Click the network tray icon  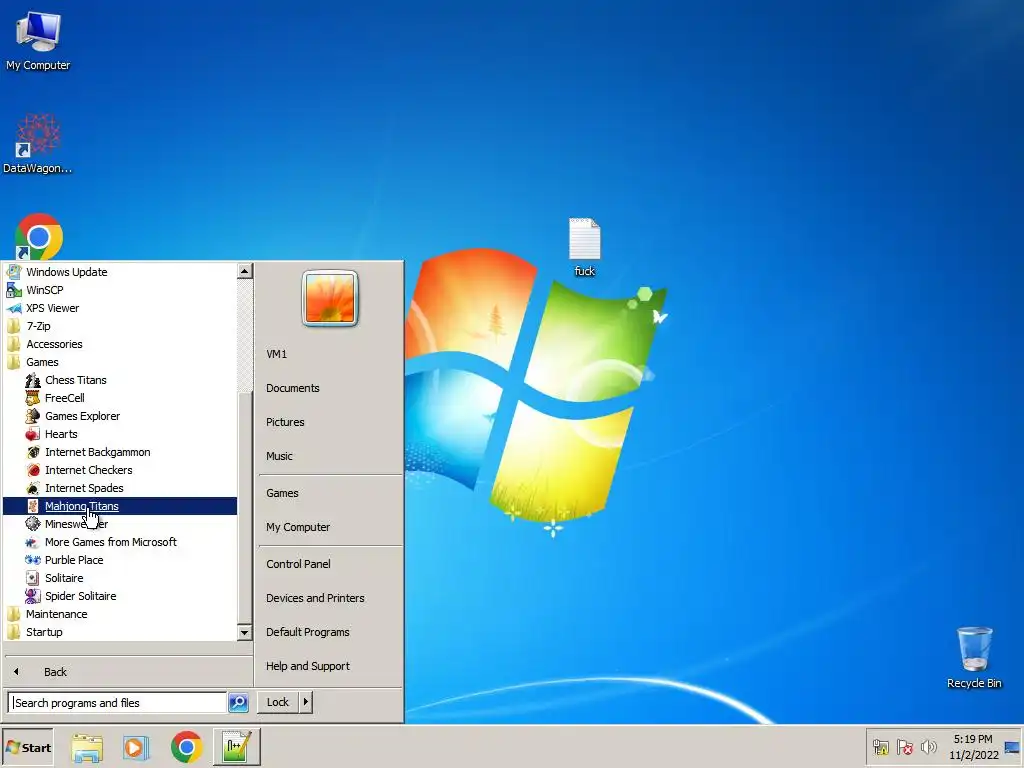[880, 747]
